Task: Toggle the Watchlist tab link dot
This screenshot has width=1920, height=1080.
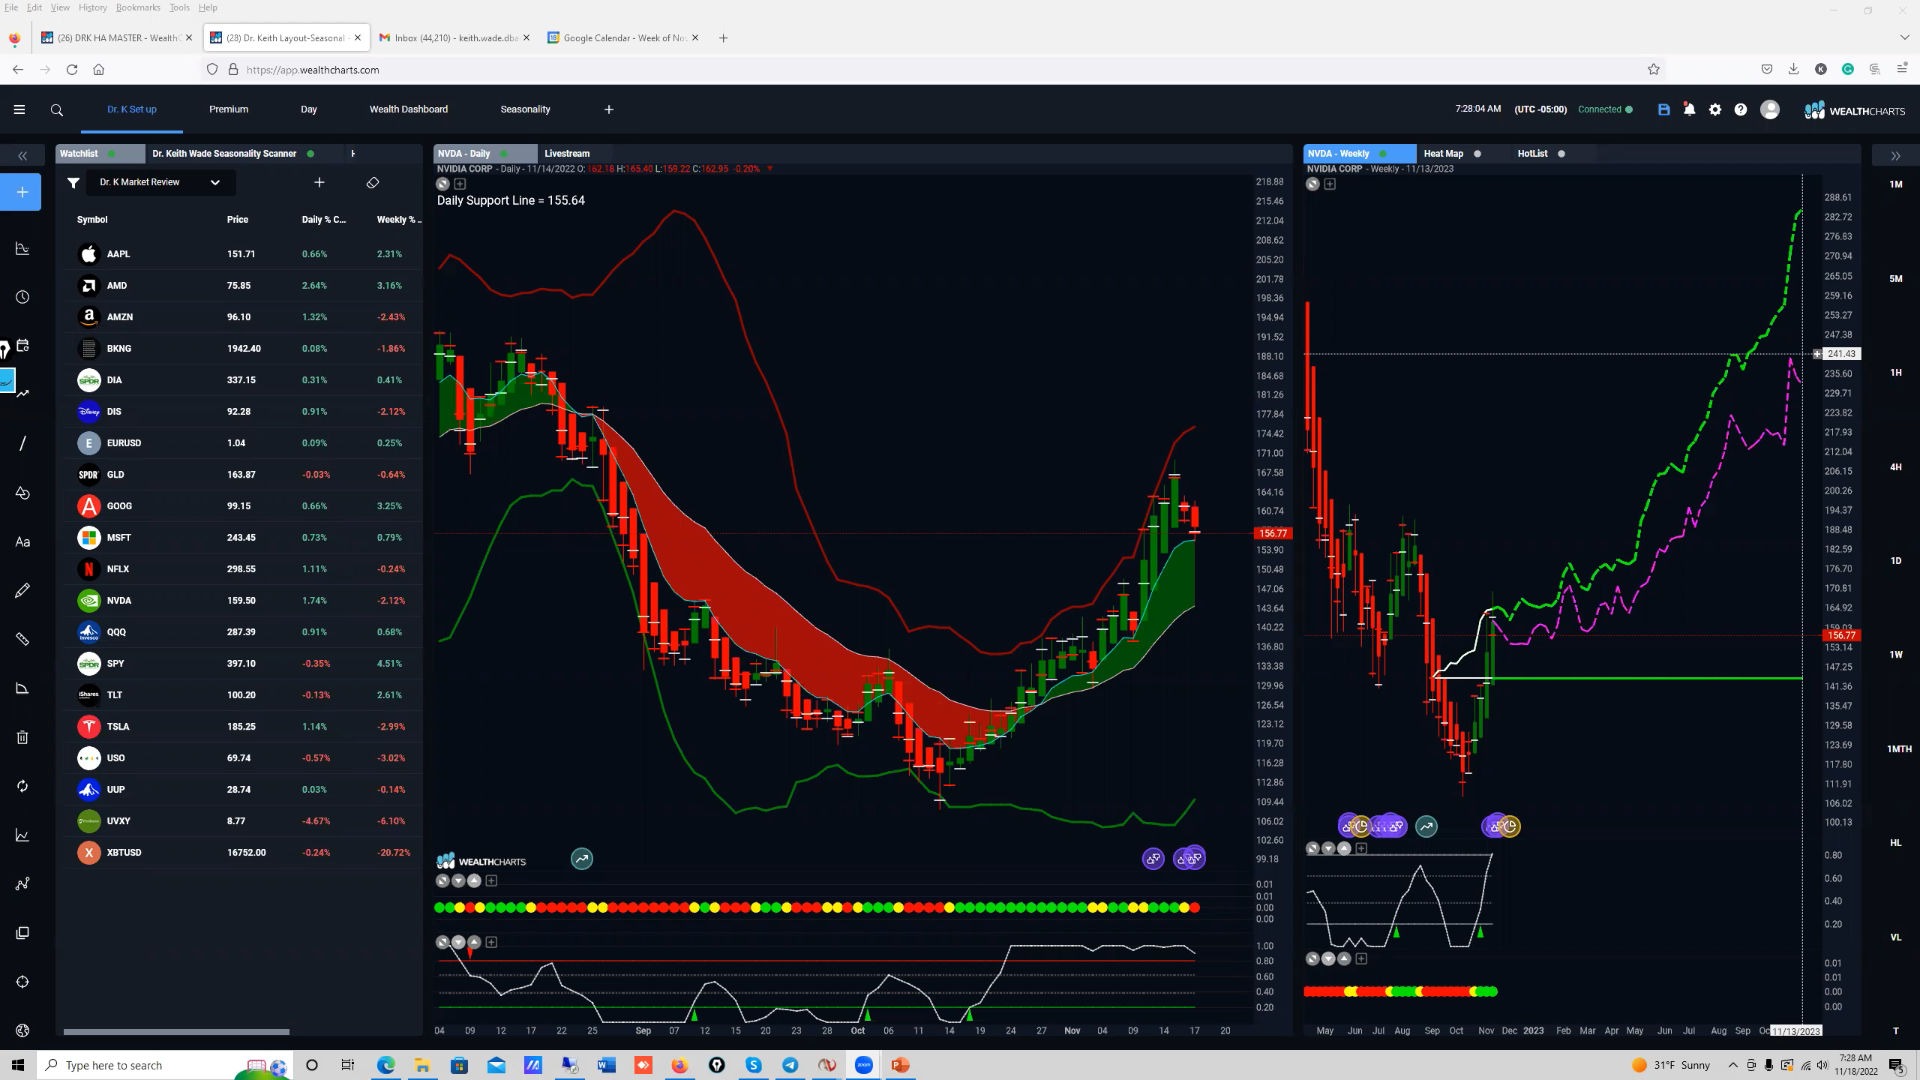Action: (x=111, y=154)
